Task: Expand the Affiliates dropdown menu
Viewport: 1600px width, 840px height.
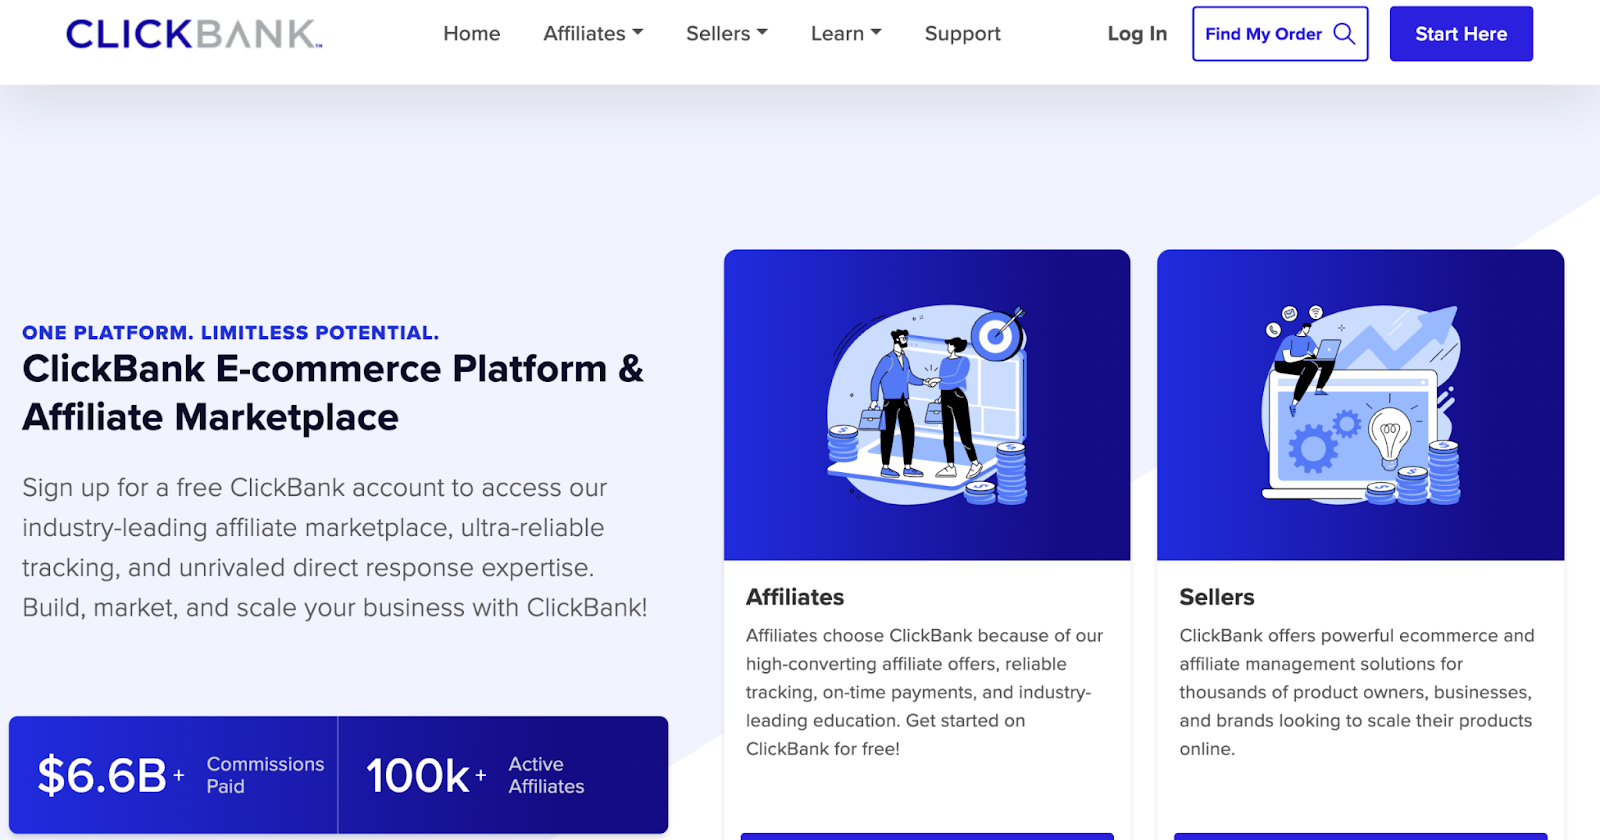Action: pyautogui.click(x=593, y=34)
